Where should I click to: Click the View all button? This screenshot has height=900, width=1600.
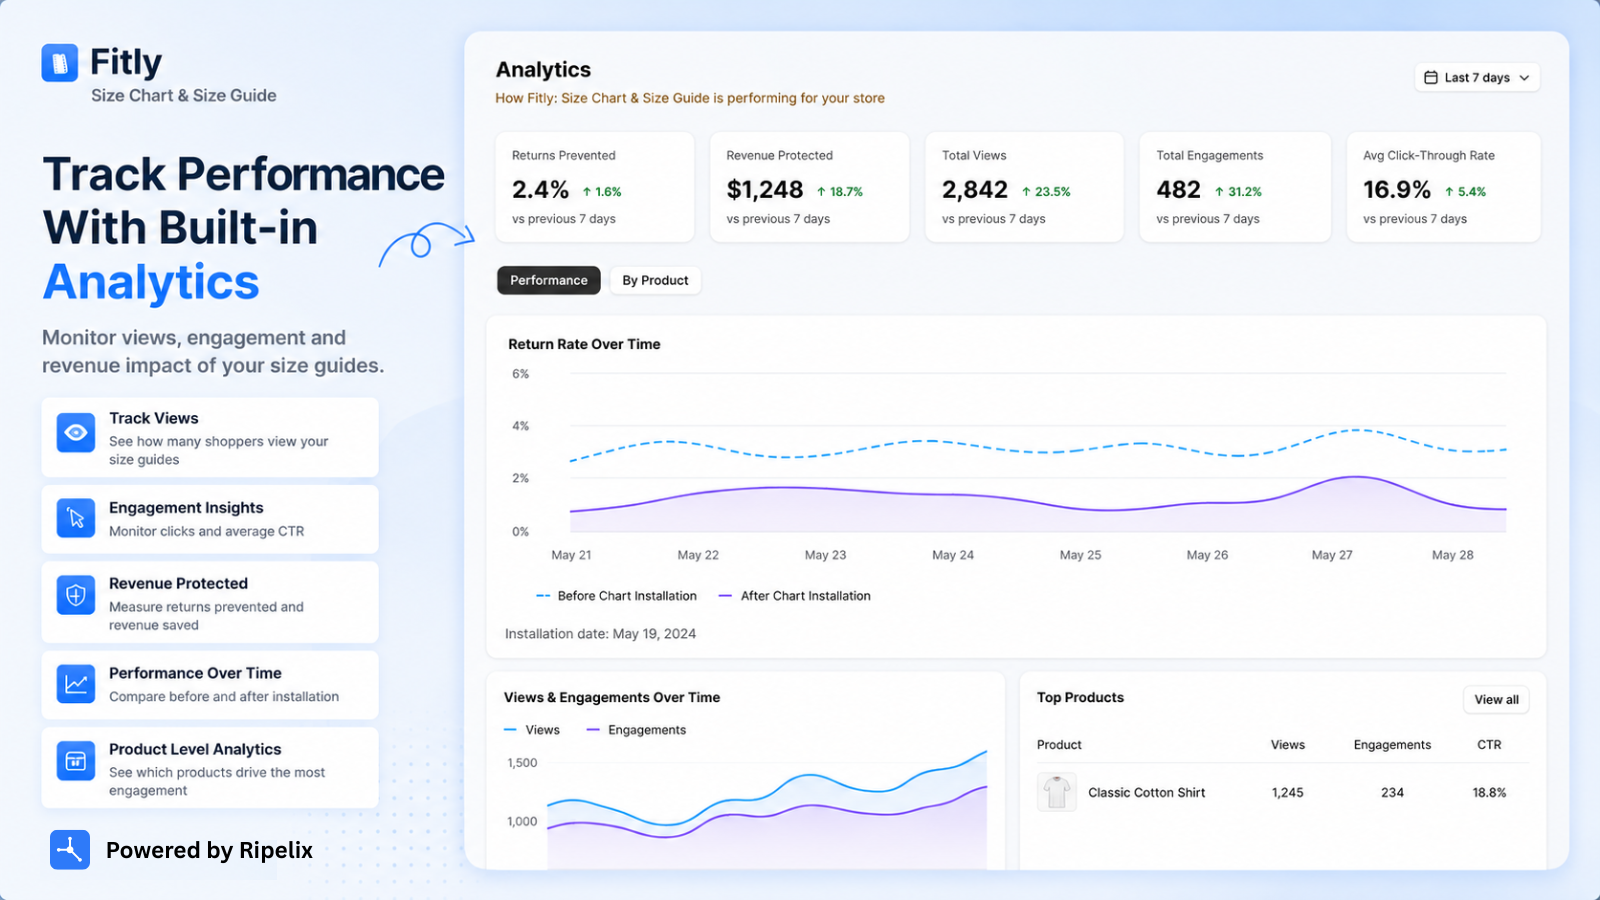tap(1496, 699)
